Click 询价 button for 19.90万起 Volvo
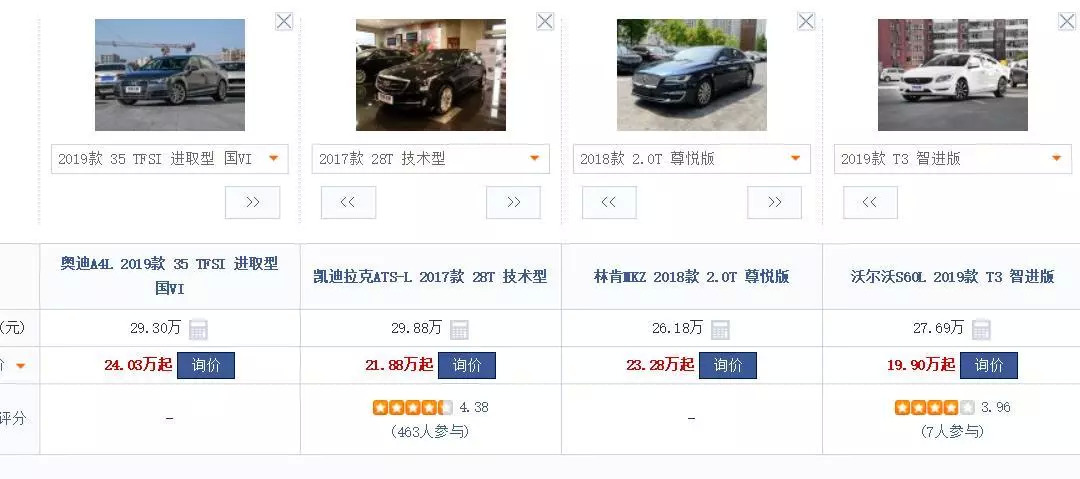 (x=989, y=365)
